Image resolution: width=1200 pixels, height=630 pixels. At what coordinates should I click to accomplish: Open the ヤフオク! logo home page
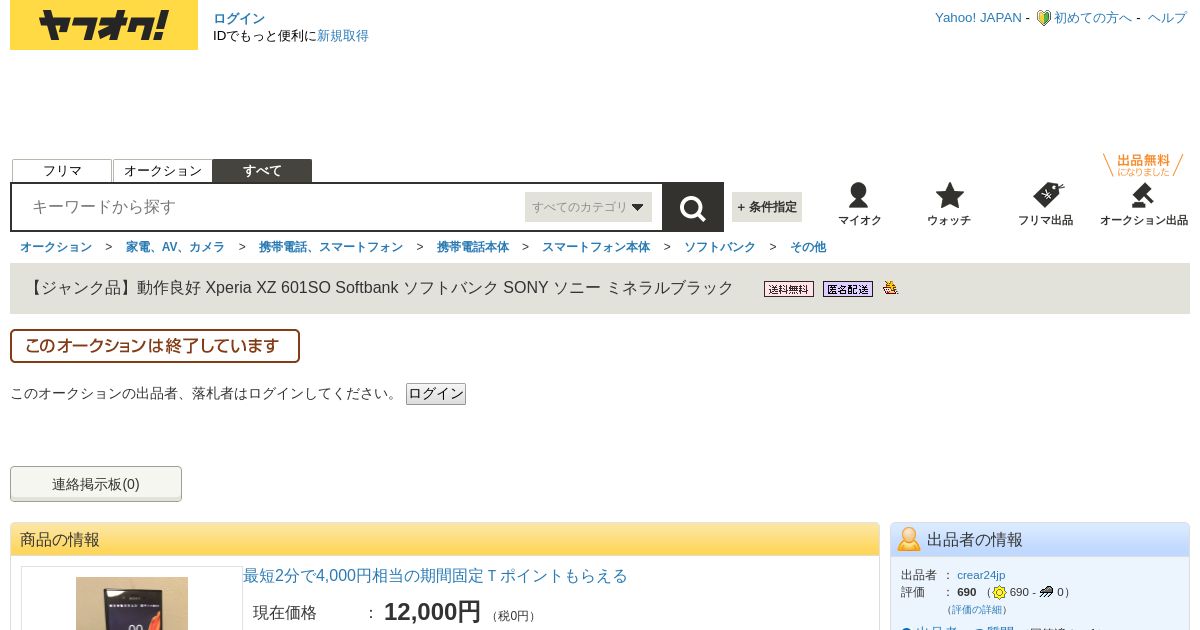[x=104, y=25]
